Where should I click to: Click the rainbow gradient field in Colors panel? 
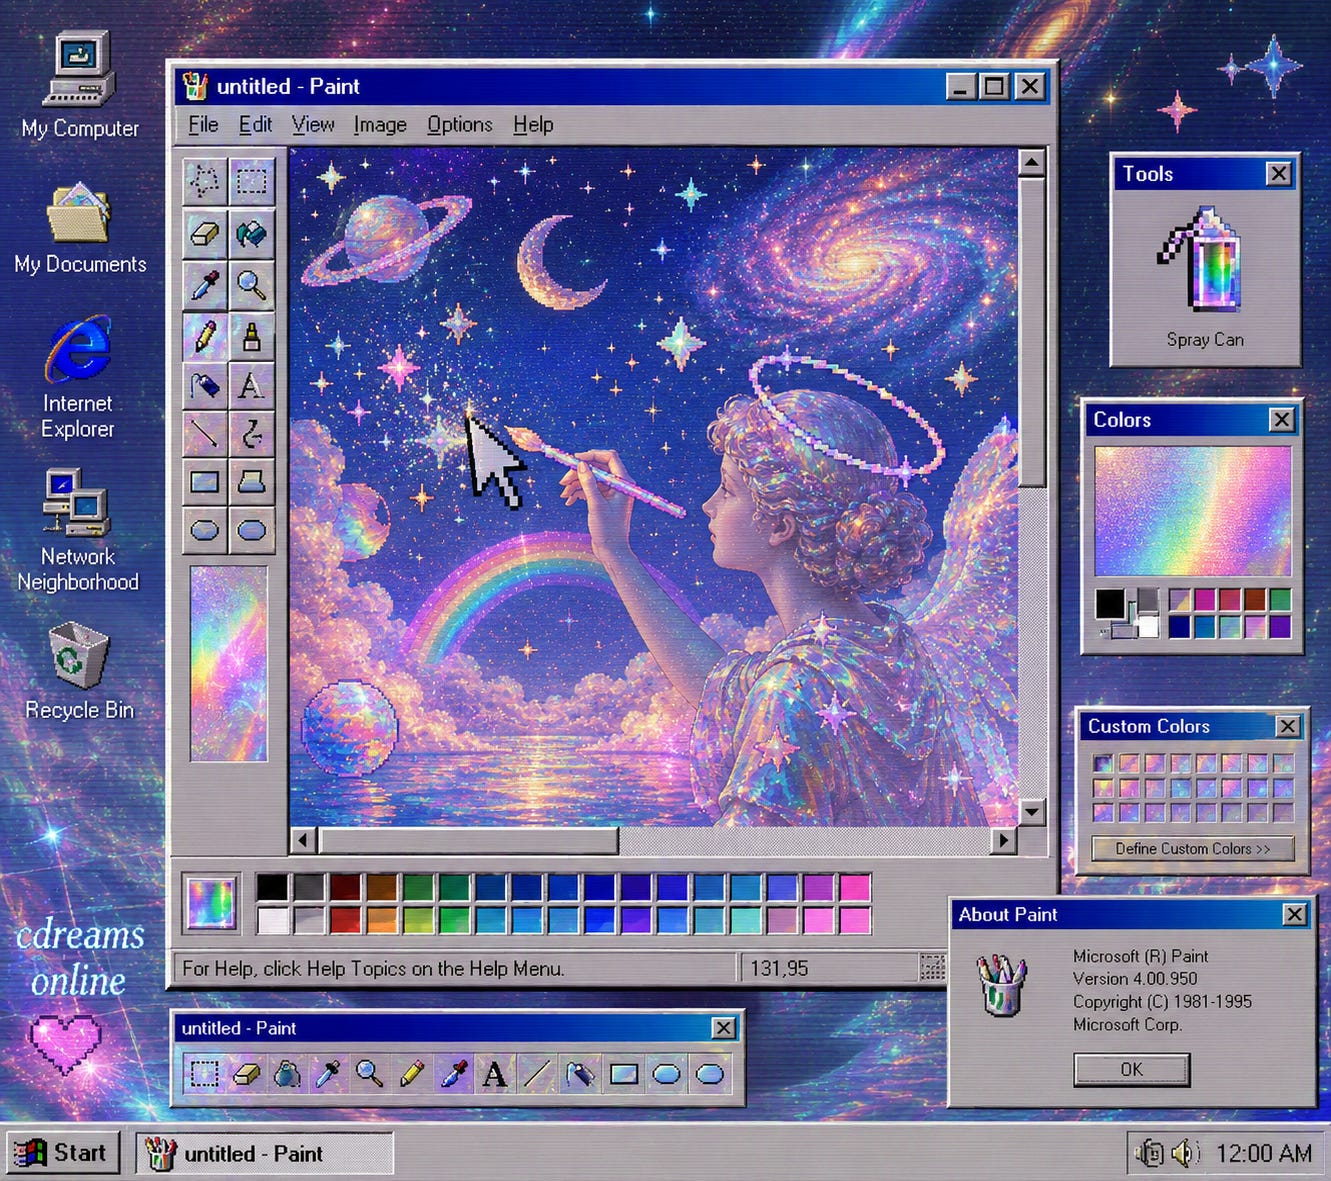(1193, 511)
